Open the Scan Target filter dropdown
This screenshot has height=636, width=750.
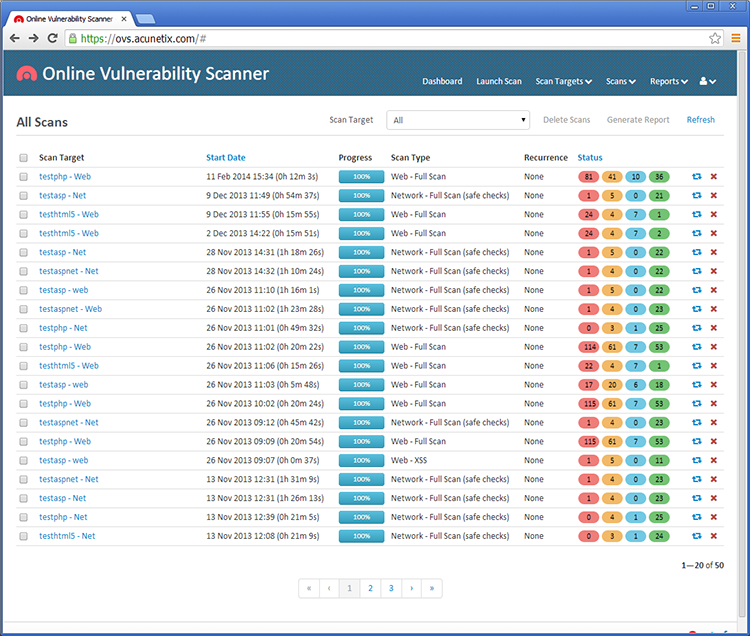[458, 120]
